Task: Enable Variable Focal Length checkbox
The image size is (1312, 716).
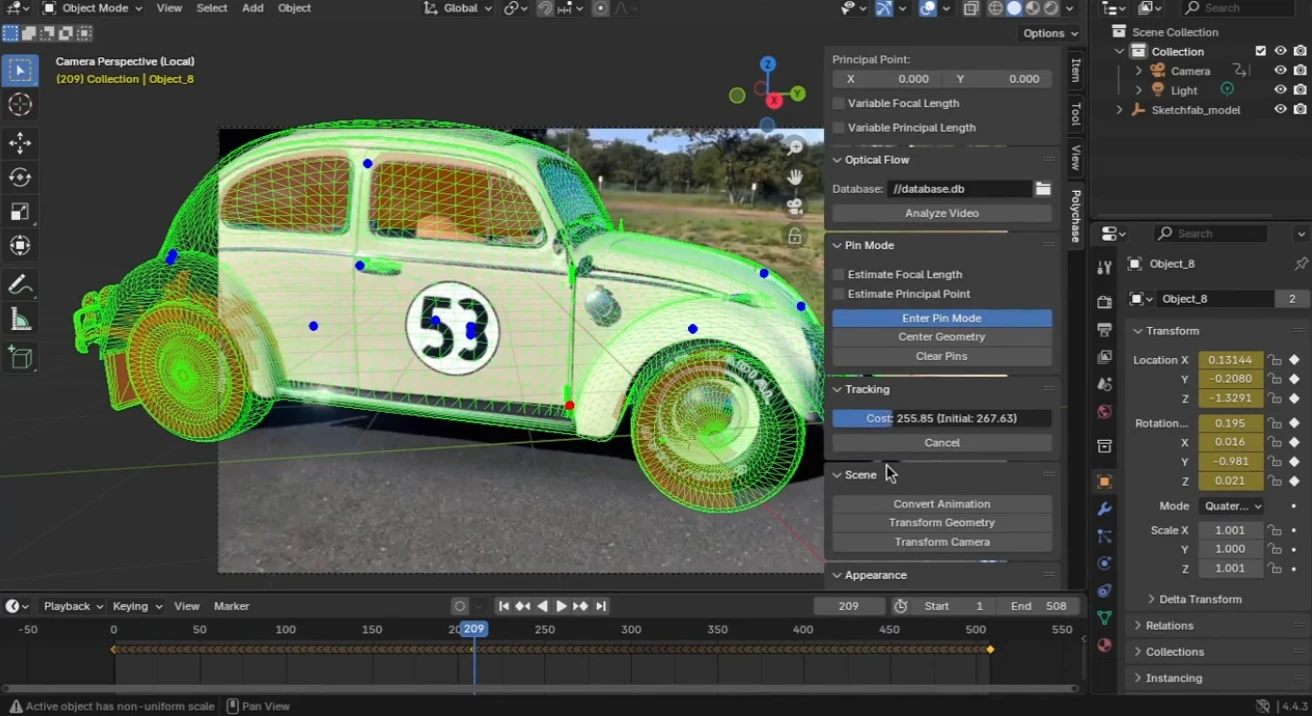Action: click(839, 103)
